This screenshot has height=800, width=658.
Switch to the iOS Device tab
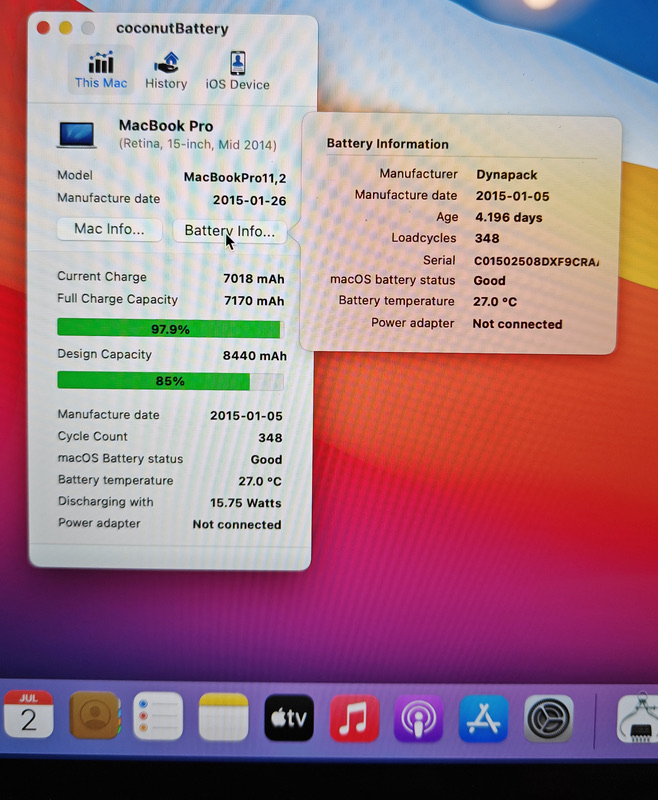[237, 71]
